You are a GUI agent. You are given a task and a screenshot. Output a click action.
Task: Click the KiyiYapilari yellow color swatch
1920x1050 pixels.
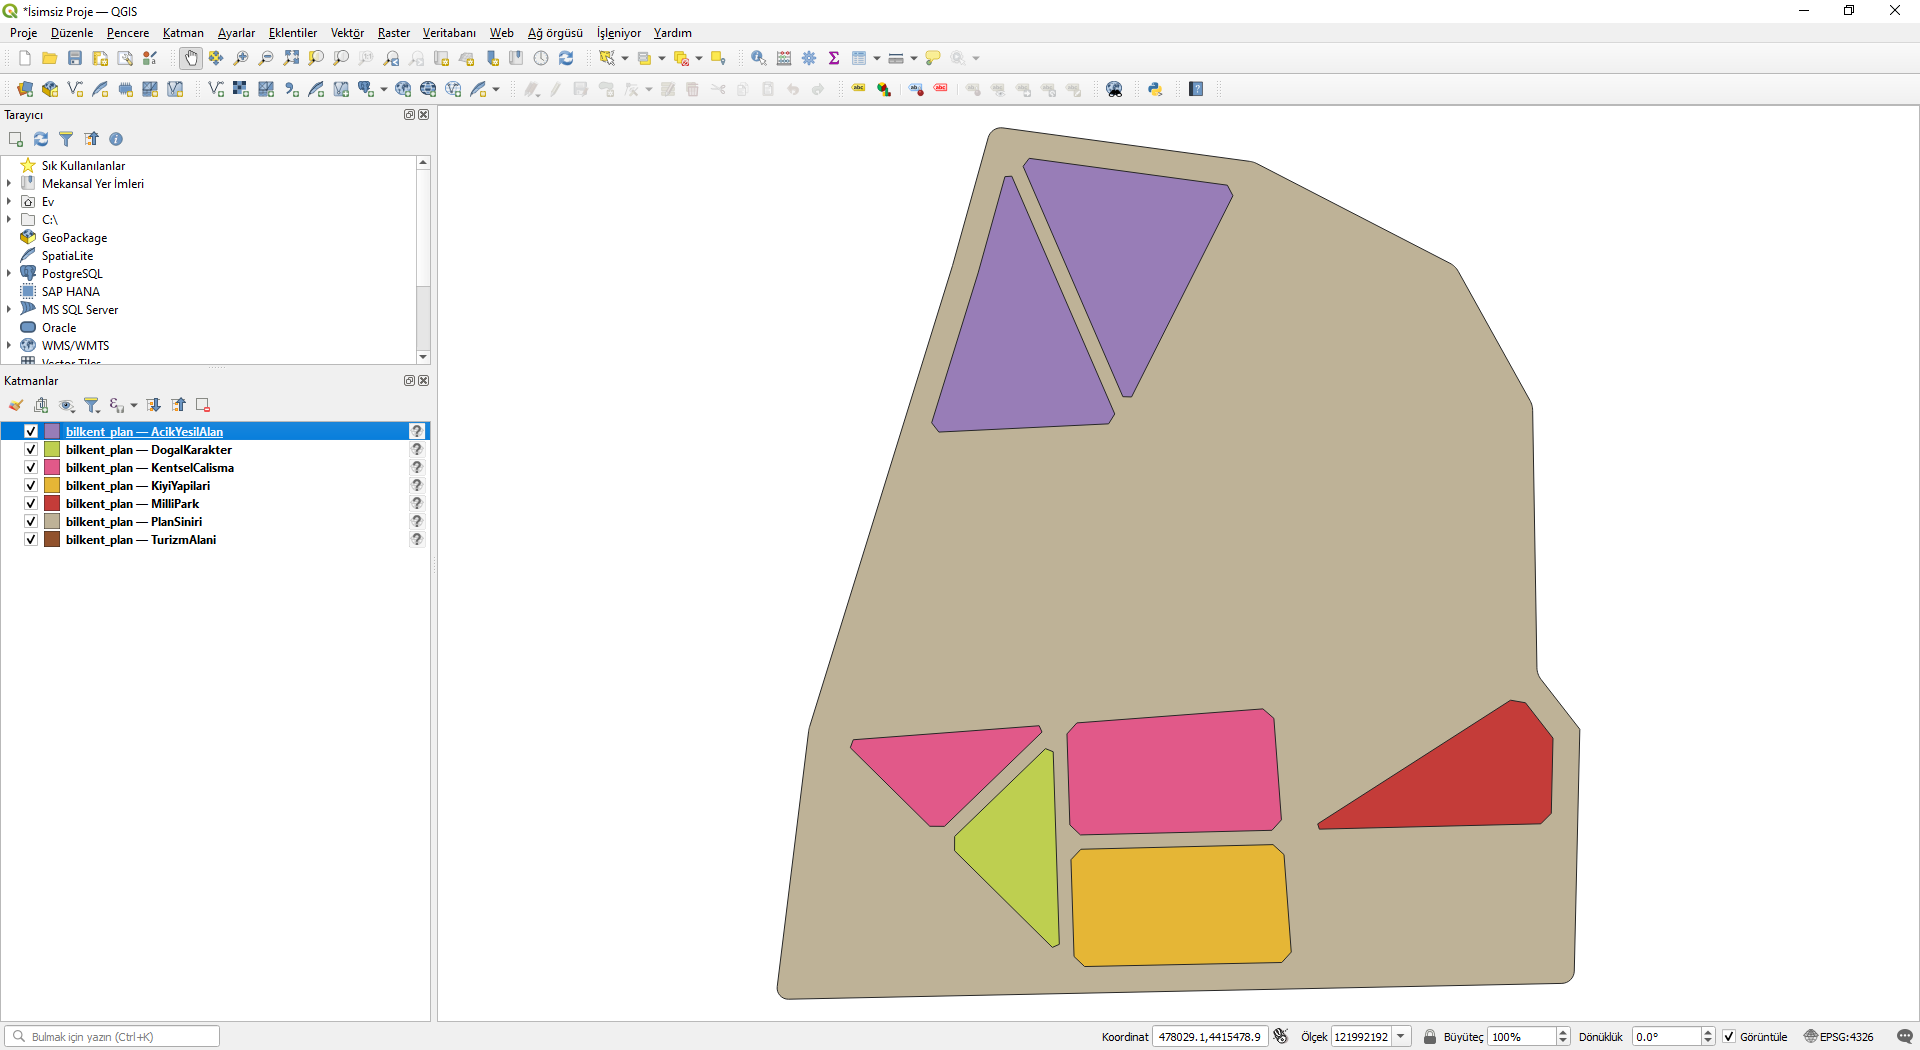point(52,486)
